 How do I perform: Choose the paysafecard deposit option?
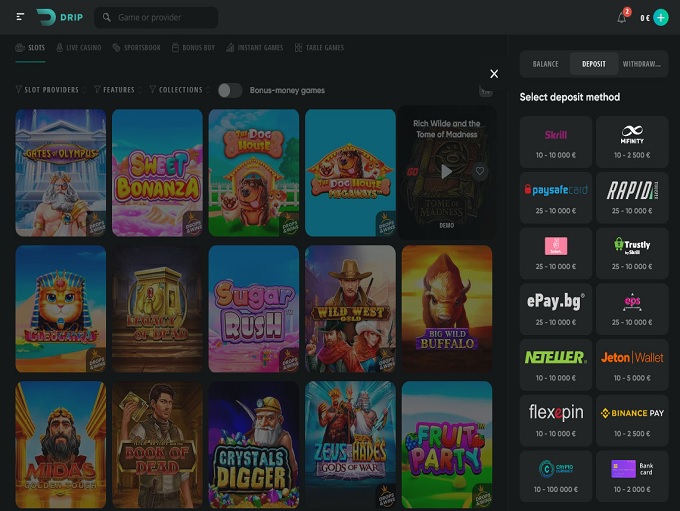555,197
